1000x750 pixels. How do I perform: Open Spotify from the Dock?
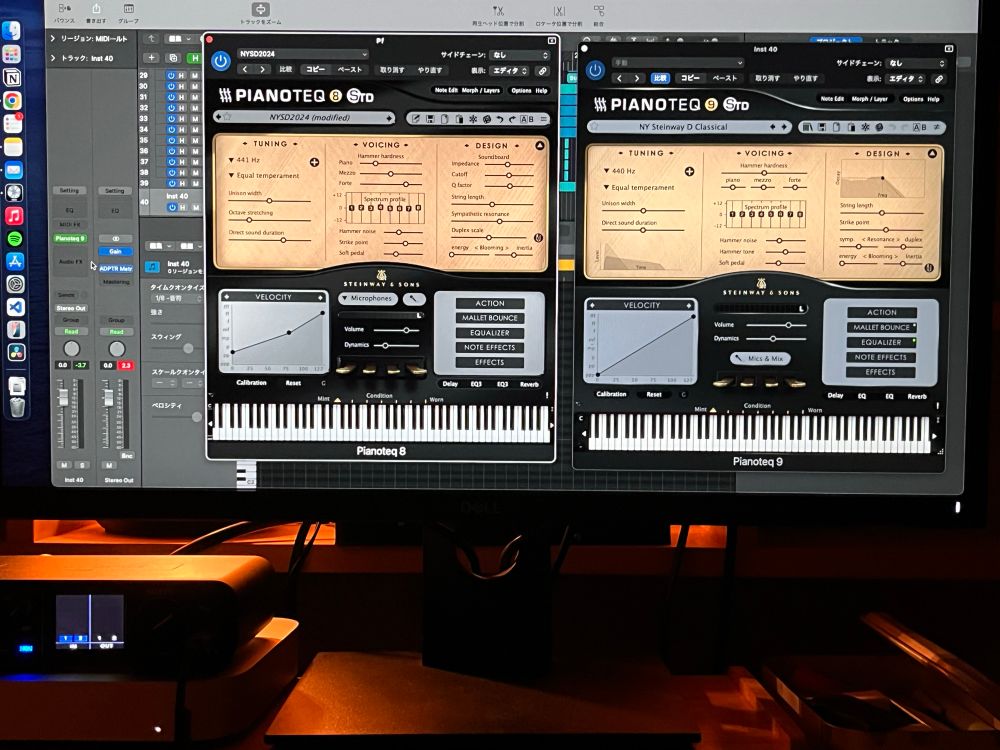14,239
